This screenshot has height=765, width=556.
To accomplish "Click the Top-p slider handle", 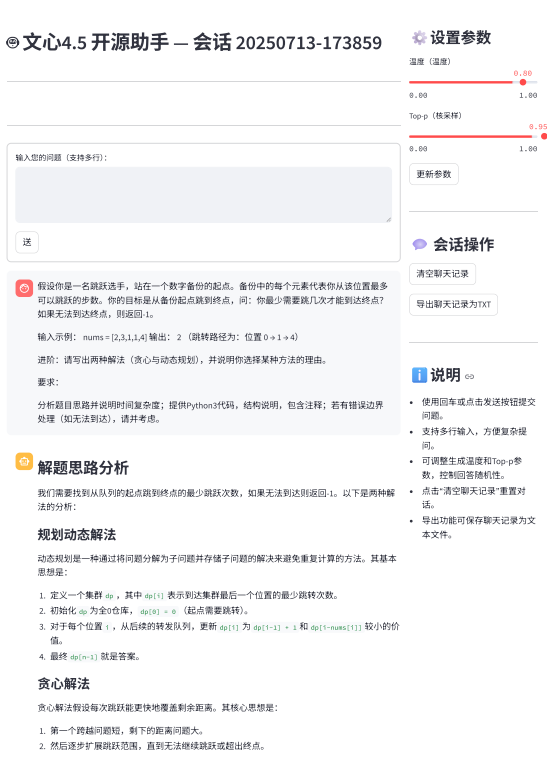I will [544, 136].
